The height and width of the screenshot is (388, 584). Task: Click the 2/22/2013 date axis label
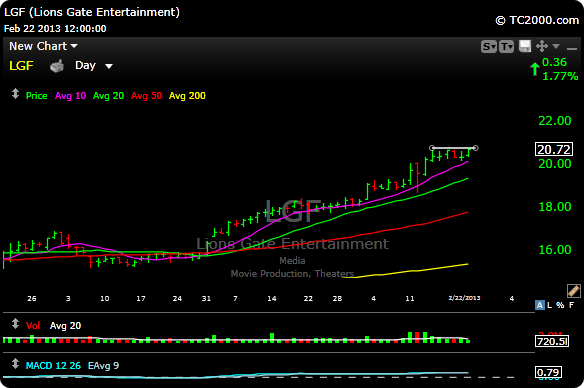464,298
